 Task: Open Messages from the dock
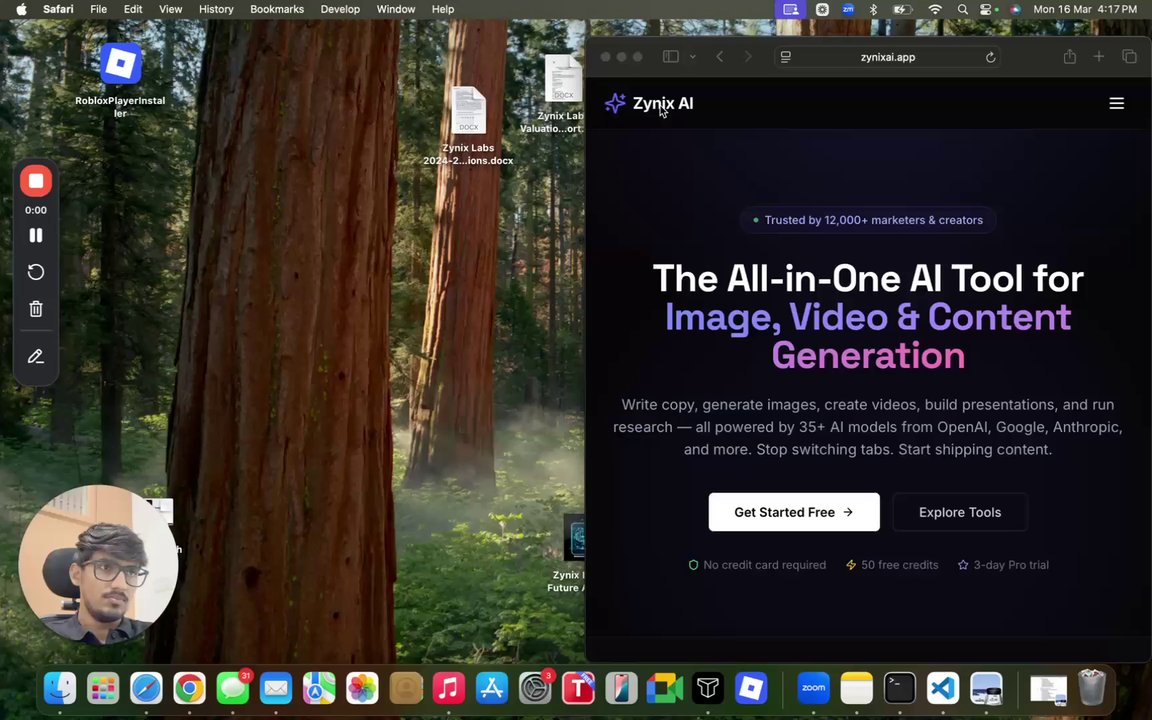233,688
